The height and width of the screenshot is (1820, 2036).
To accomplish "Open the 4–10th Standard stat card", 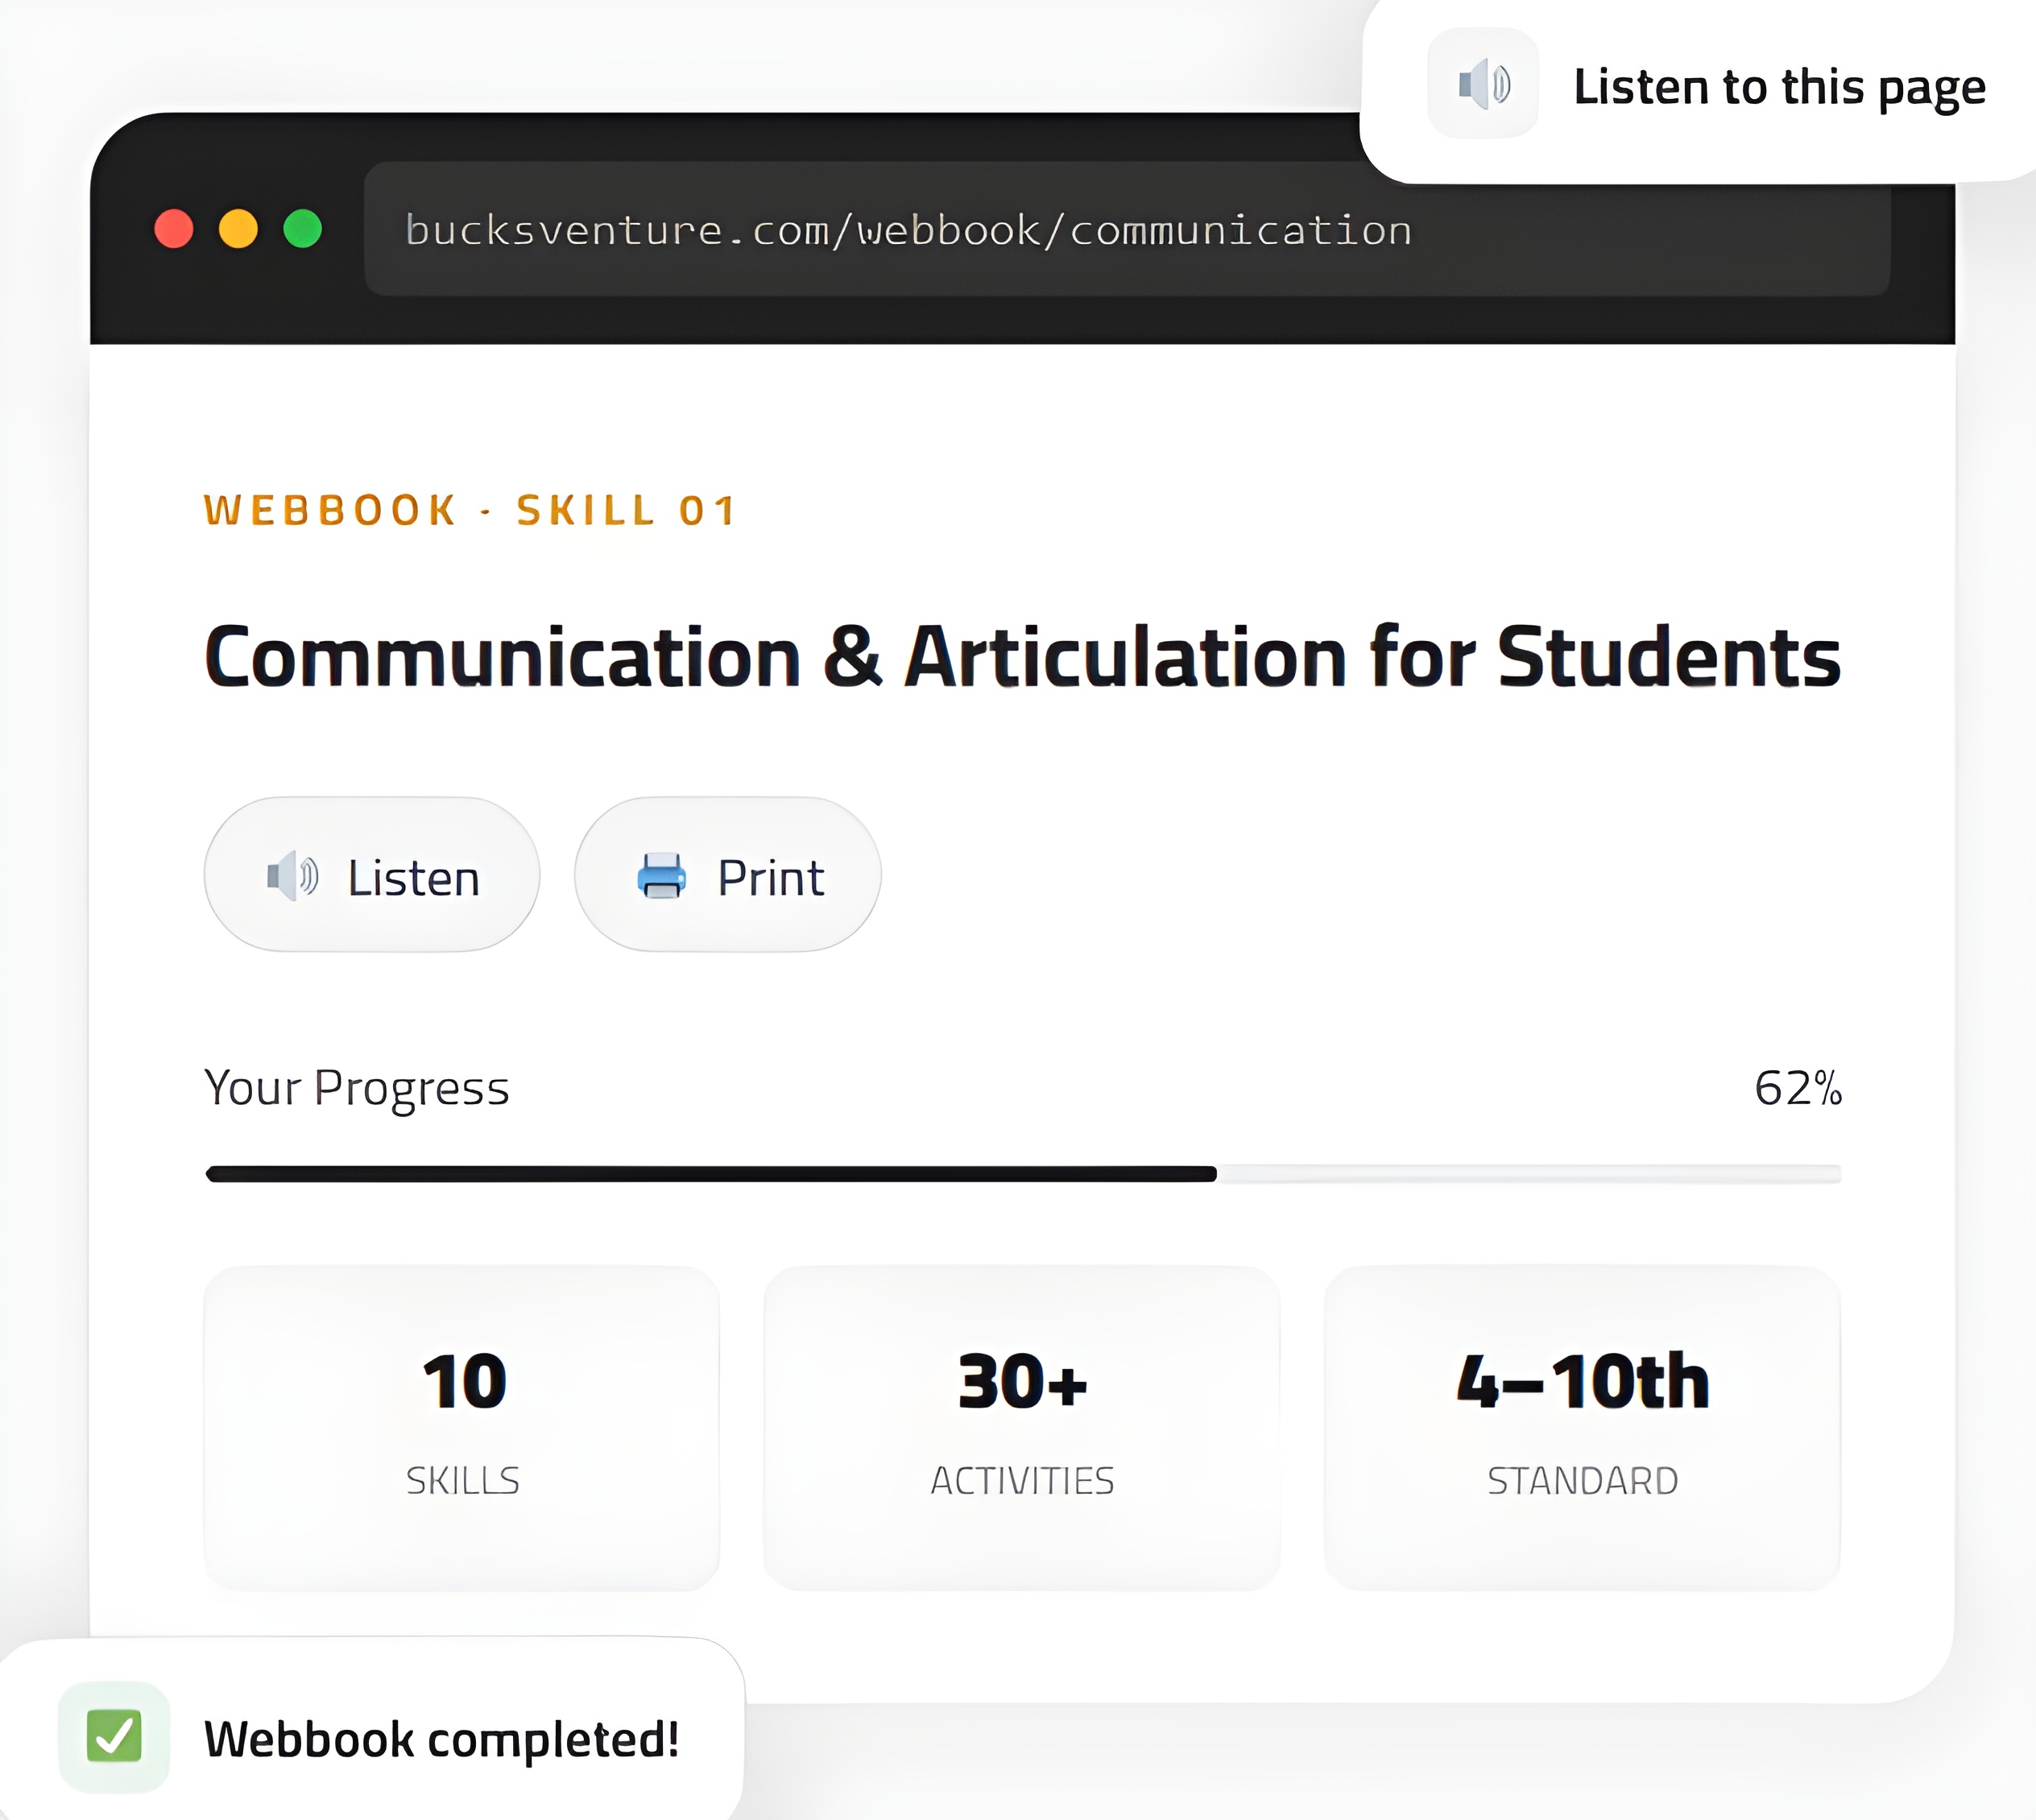I will coord(1582,1427).
